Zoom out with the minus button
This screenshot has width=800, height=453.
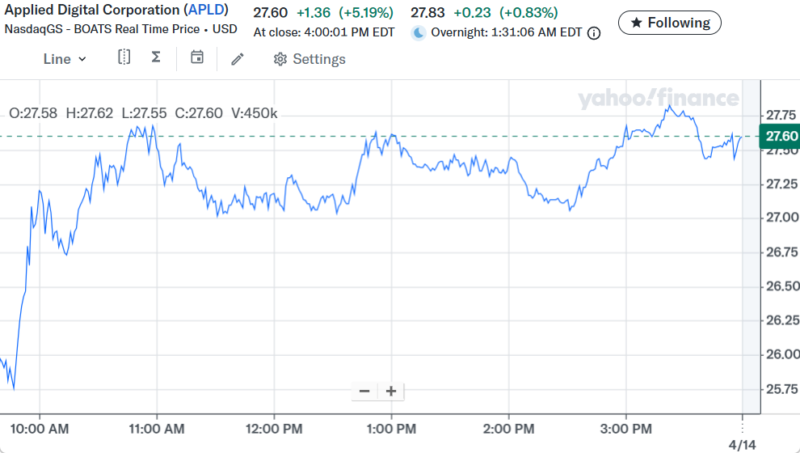click(x=364, y=391)
